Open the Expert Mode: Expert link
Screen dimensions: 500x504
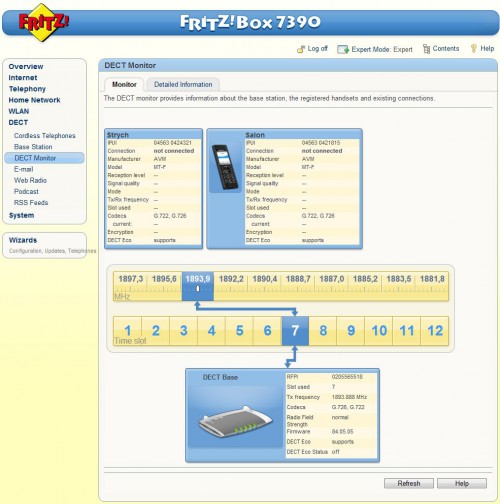[382, 49]
